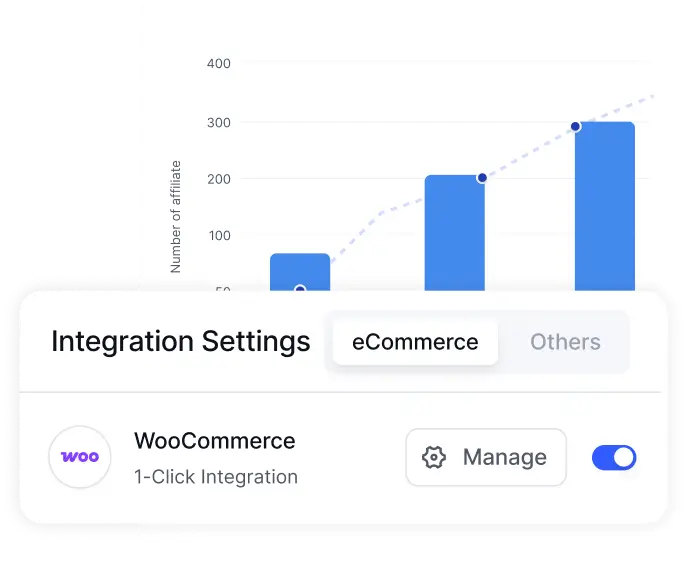
Task: Select the chart data point at 200
Action: 482,178
